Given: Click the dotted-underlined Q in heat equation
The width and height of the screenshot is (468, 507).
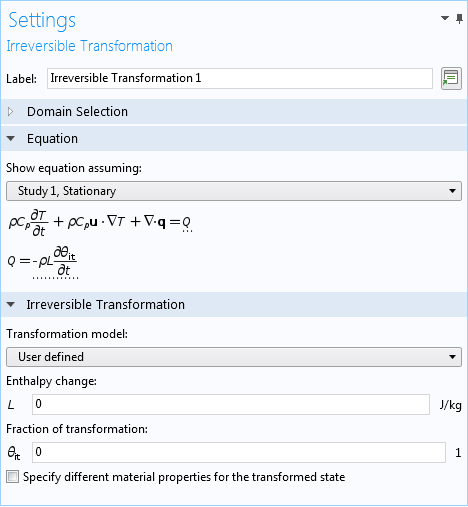Looking at the screenshot, I should point(187,223).
